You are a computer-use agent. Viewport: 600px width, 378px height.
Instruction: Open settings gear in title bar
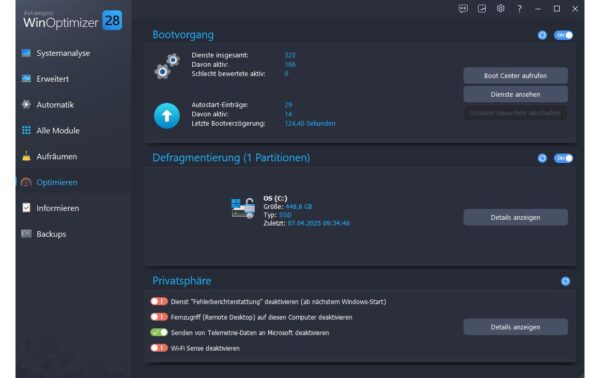point(501,8)
